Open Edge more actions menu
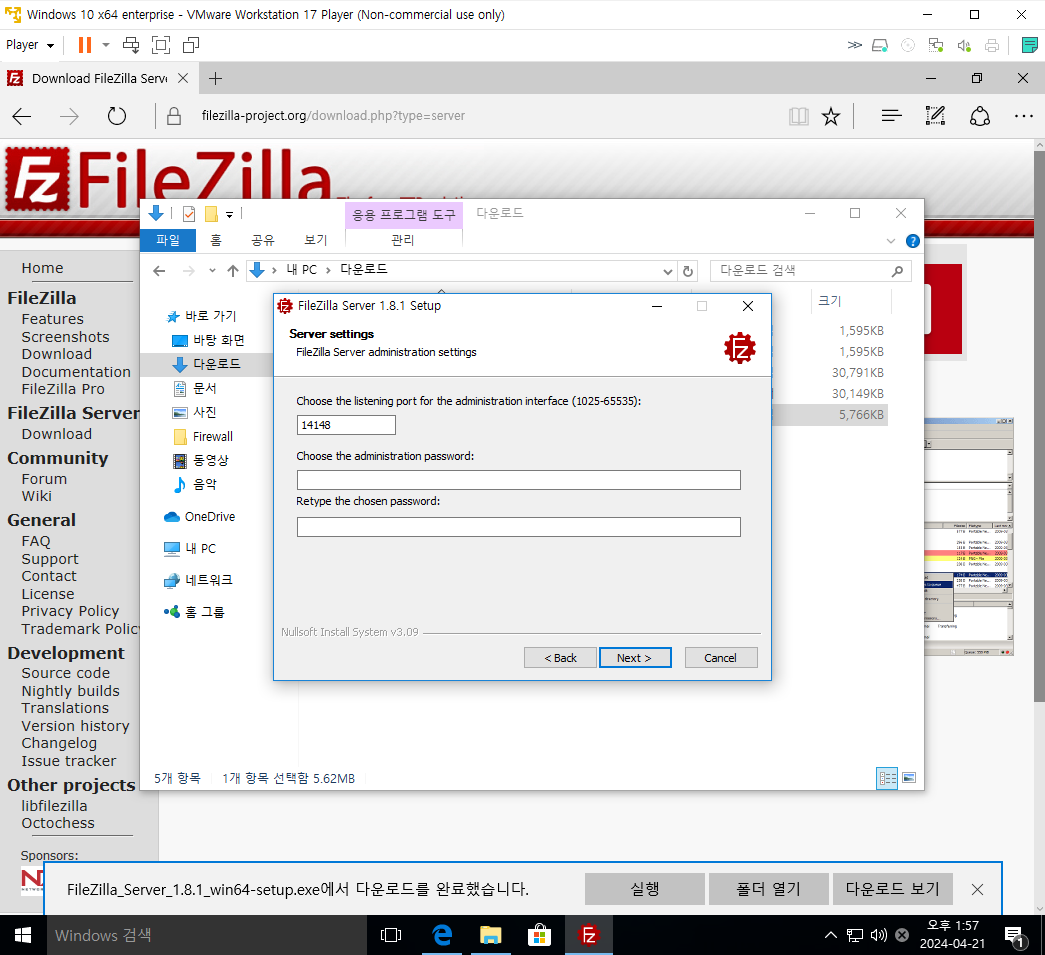Viewport: 1045px width, 955px height. [1024, 116]
